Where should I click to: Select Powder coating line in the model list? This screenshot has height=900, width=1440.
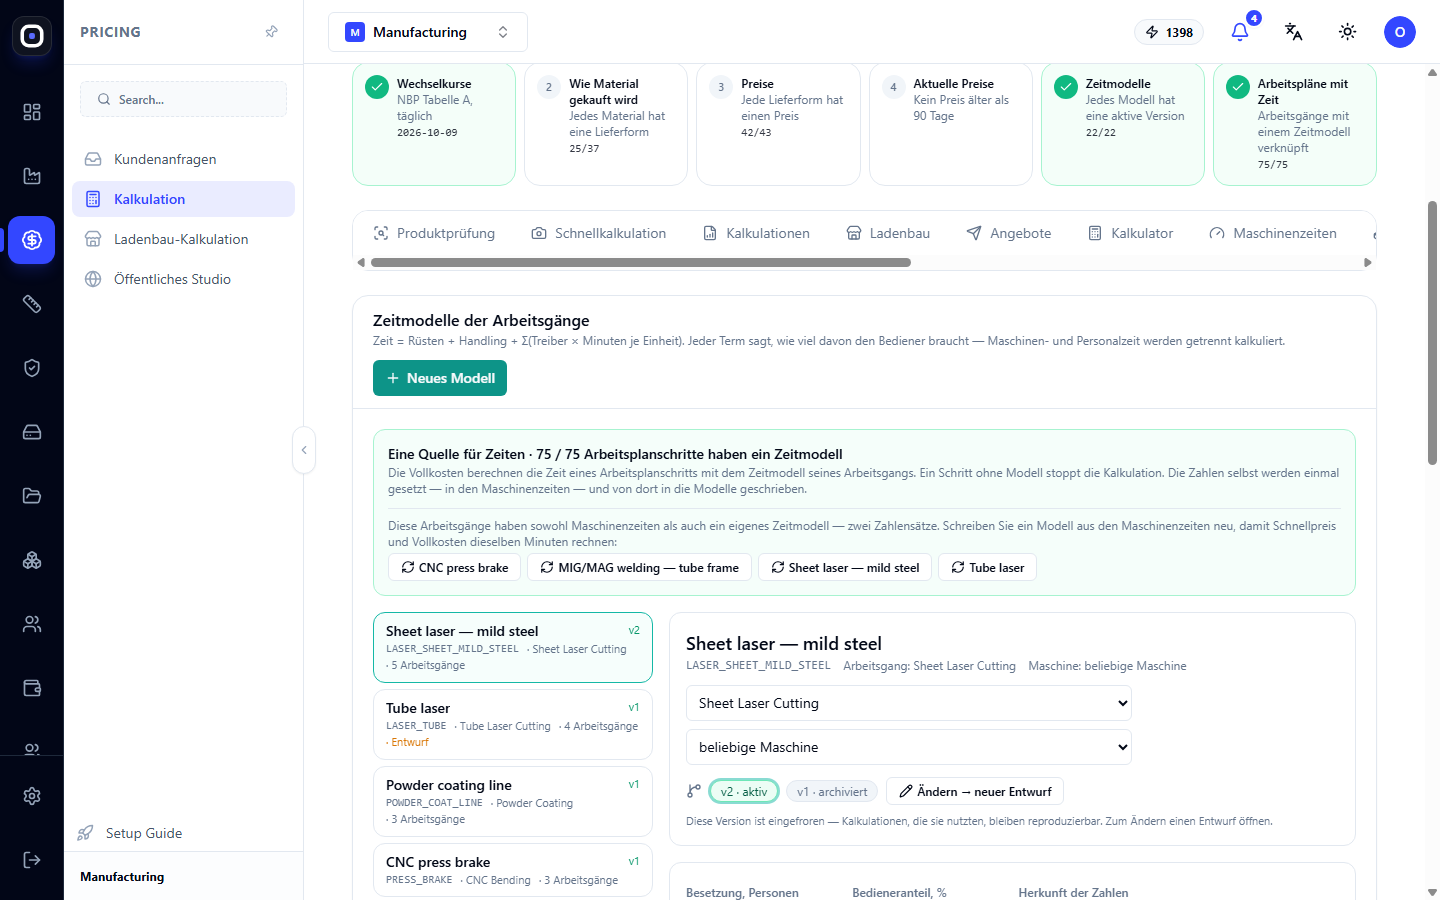[x=513, y=801]
